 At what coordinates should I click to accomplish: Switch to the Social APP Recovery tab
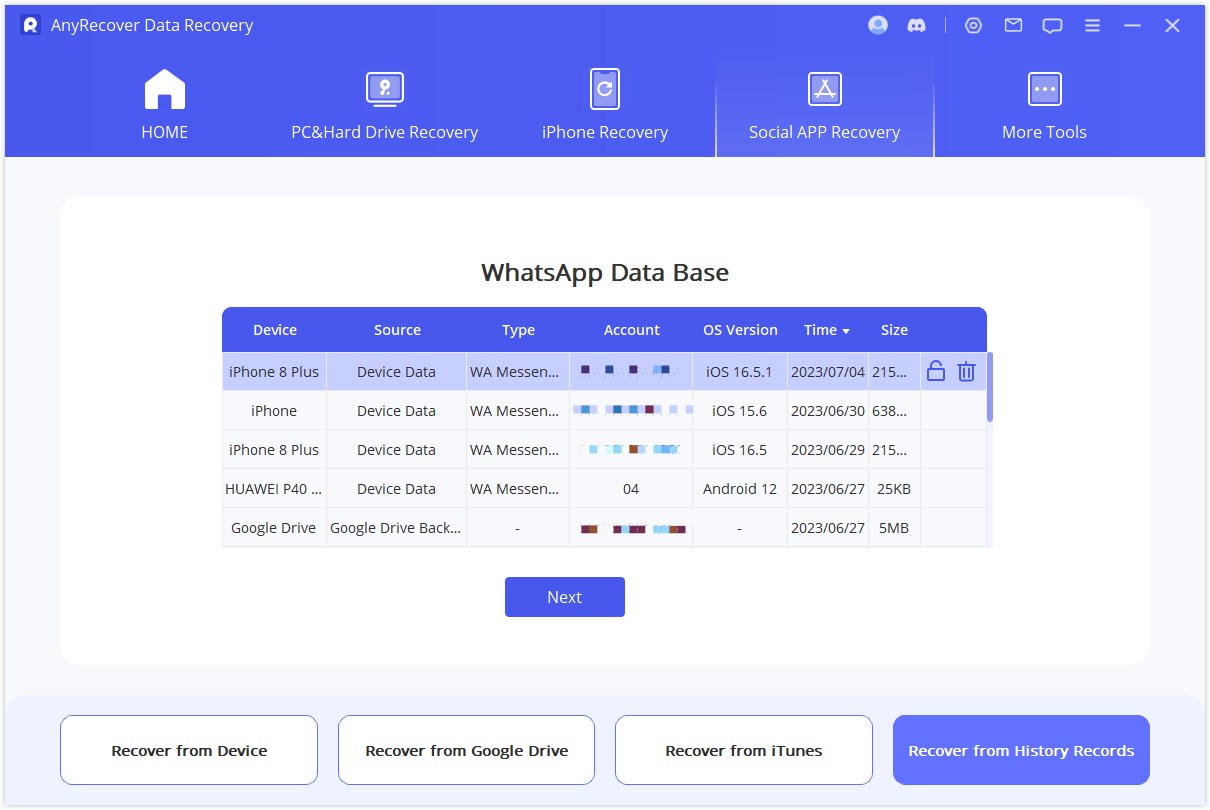coord(824,110)
